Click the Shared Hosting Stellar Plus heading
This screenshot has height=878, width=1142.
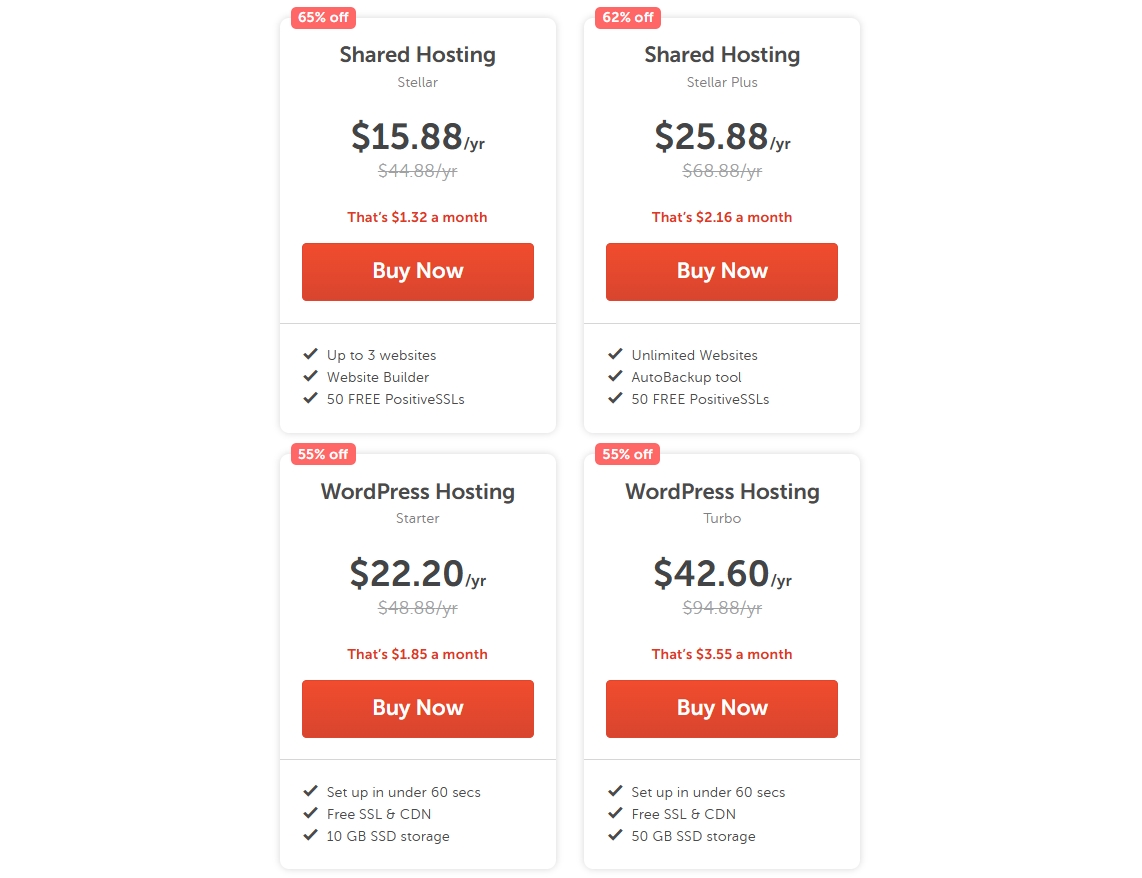pos(721,55)
